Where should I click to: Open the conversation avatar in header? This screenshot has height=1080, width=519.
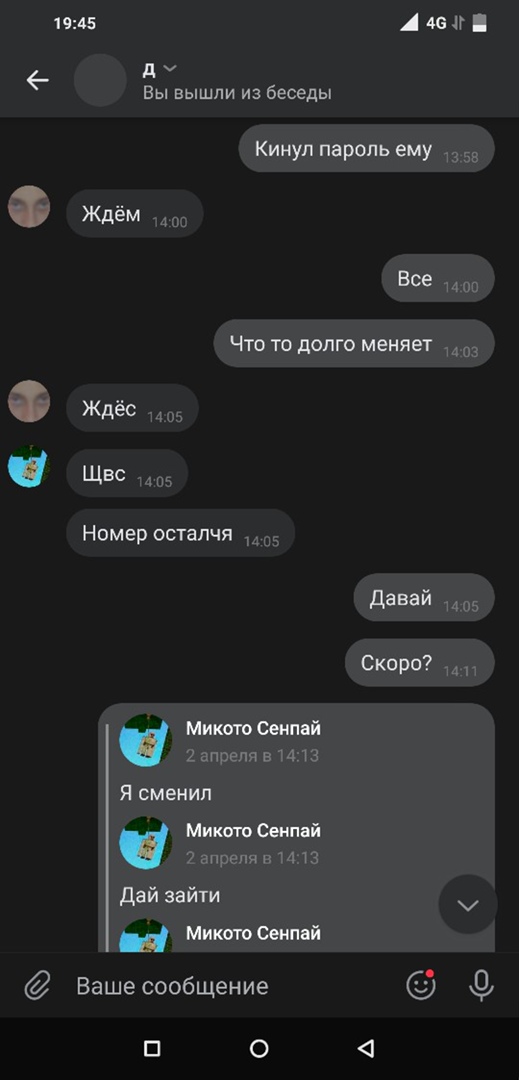100,81
